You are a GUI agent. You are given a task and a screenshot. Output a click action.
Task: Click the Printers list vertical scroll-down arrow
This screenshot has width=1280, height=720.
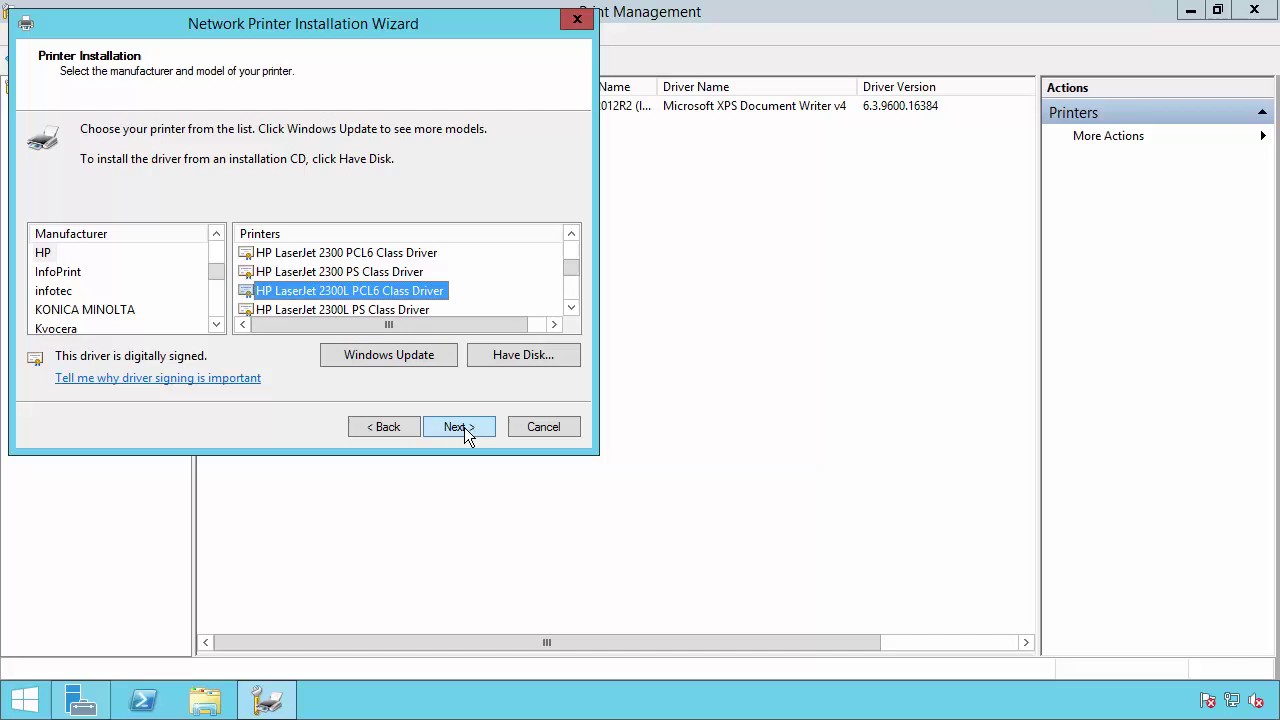point(571,308)
